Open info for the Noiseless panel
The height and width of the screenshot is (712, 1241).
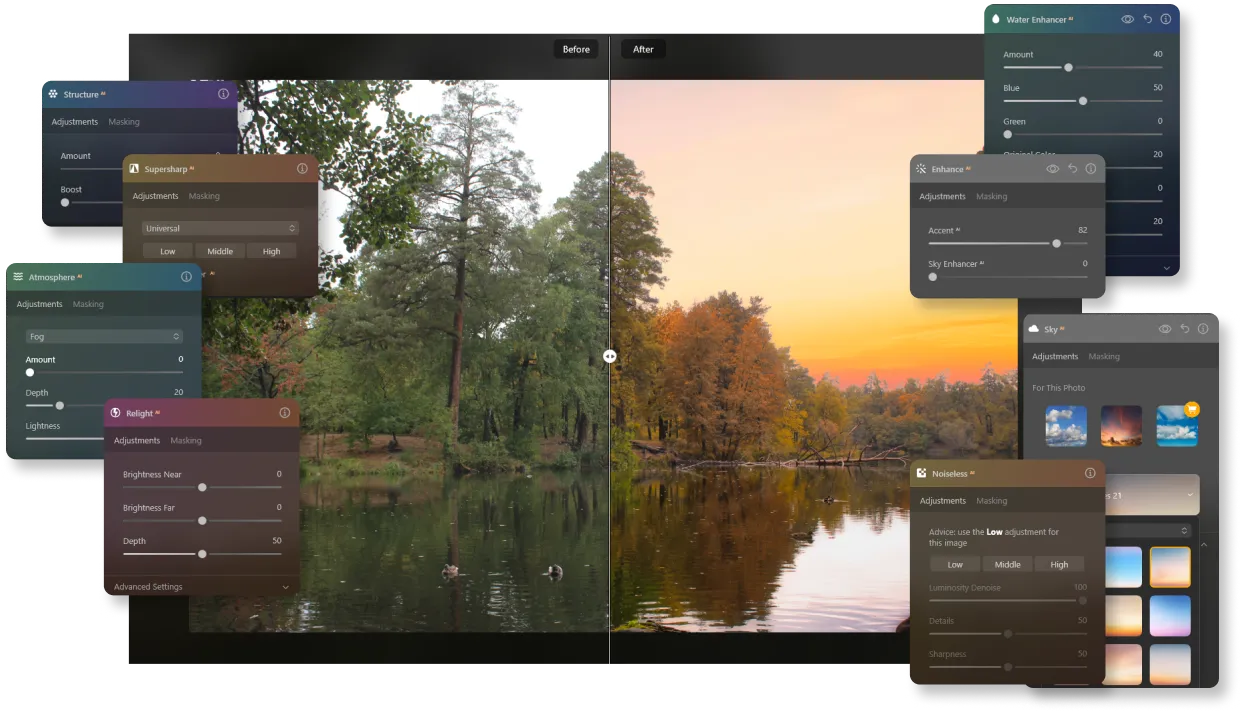point(1090,473)
